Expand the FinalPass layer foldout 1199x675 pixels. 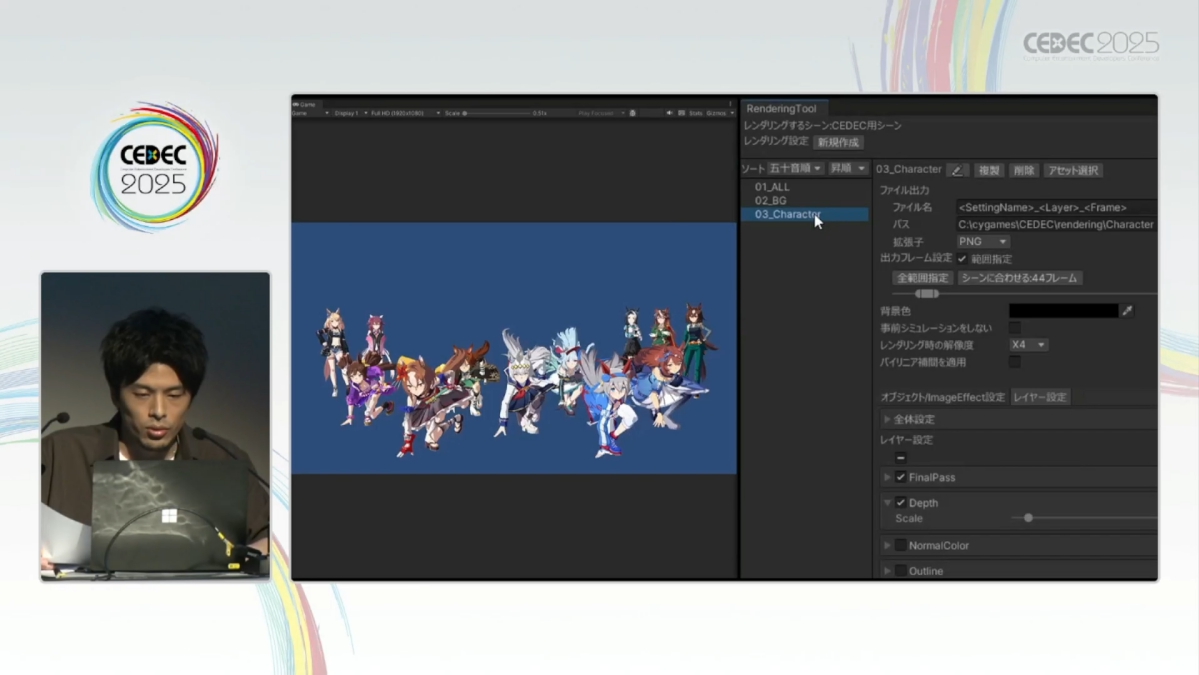[887, 477]
